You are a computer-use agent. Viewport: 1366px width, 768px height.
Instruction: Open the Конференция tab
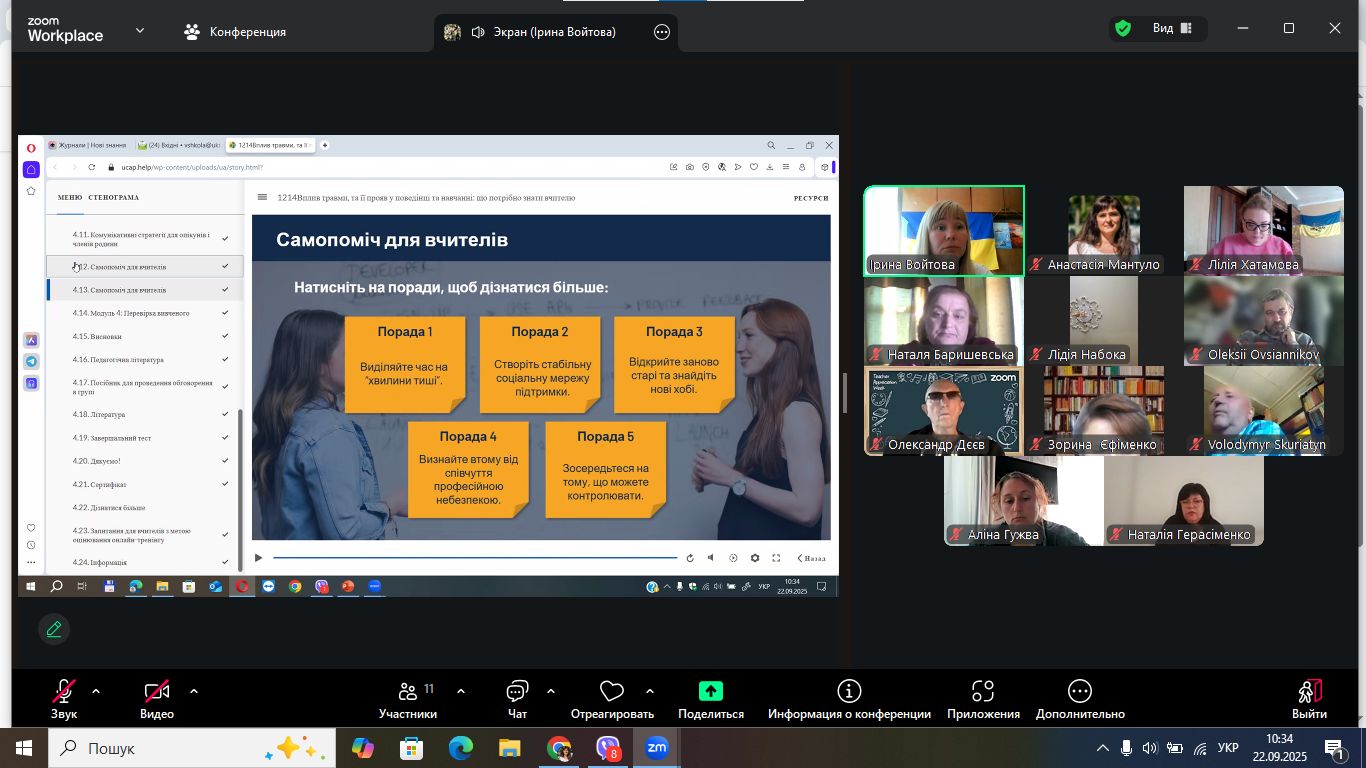tap(236, 32)
